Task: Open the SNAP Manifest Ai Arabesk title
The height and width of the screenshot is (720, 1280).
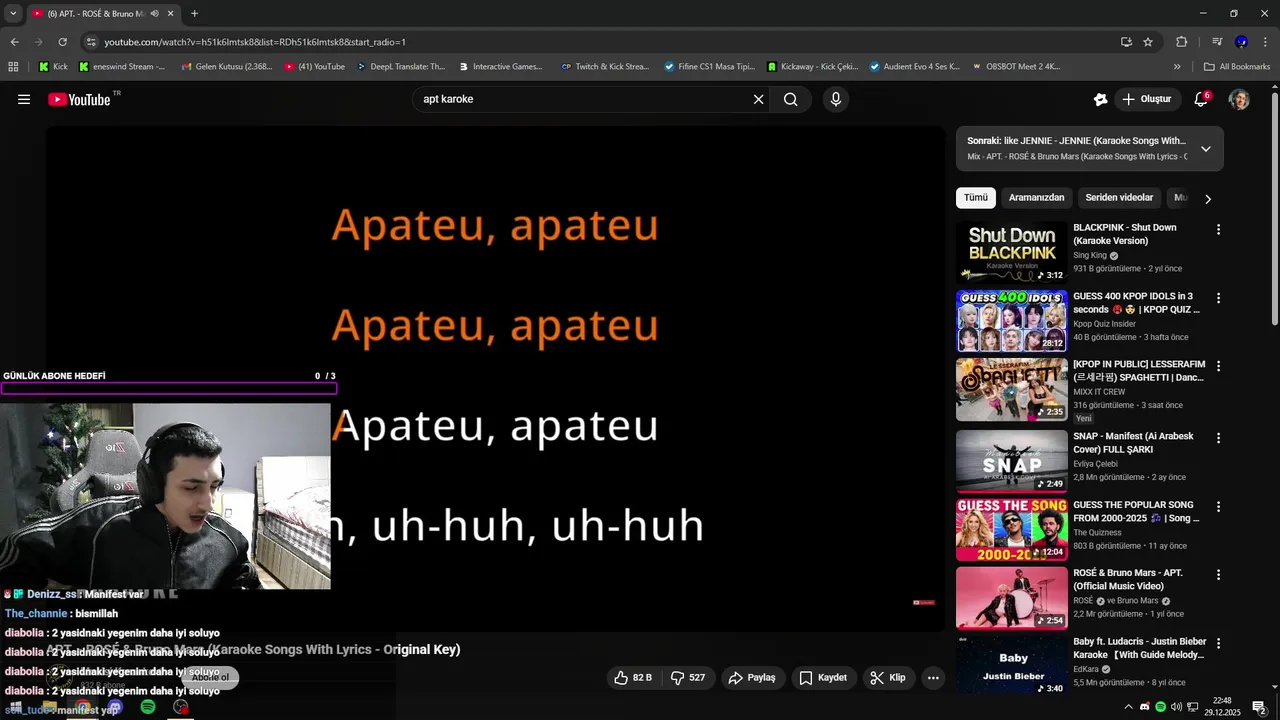Action: point(1134,444)
